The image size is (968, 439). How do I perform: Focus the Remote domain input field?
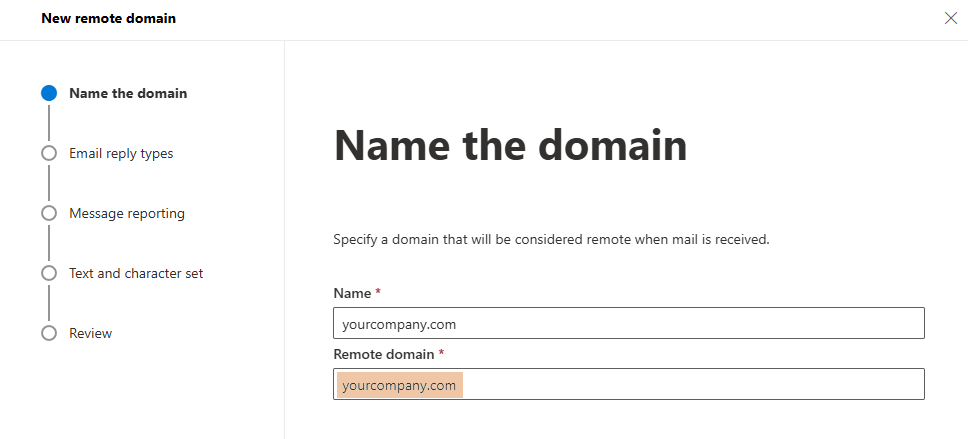[690, 385]
